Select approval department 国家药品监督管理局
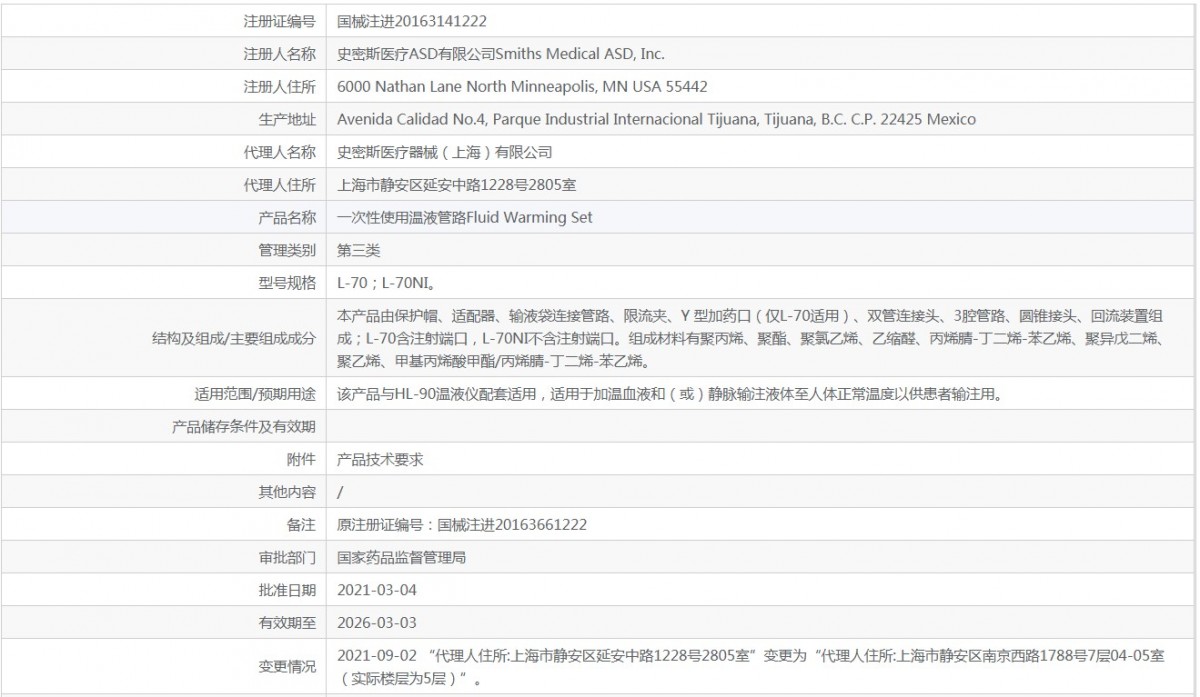The image size is (1200, 697). tap(402, 557)
